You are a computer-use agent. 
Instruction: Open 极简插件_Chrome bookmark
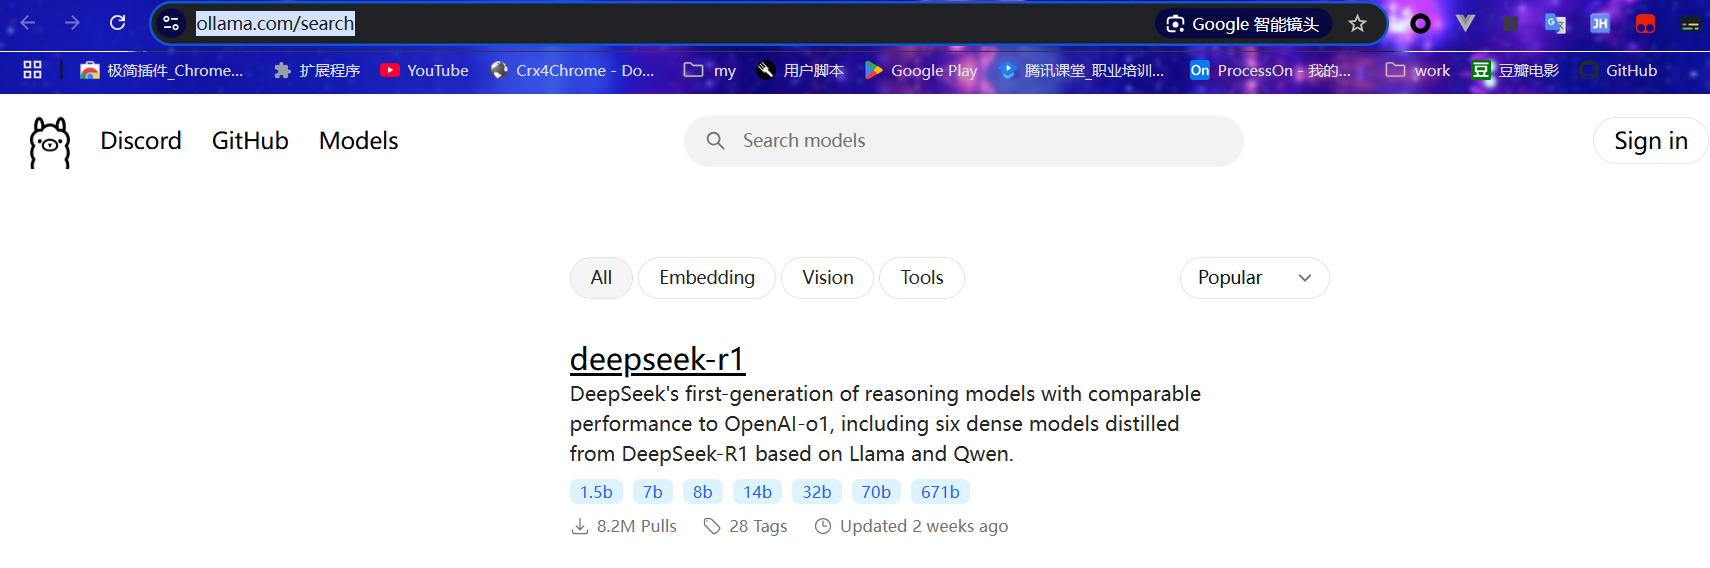tap(162, 70)
